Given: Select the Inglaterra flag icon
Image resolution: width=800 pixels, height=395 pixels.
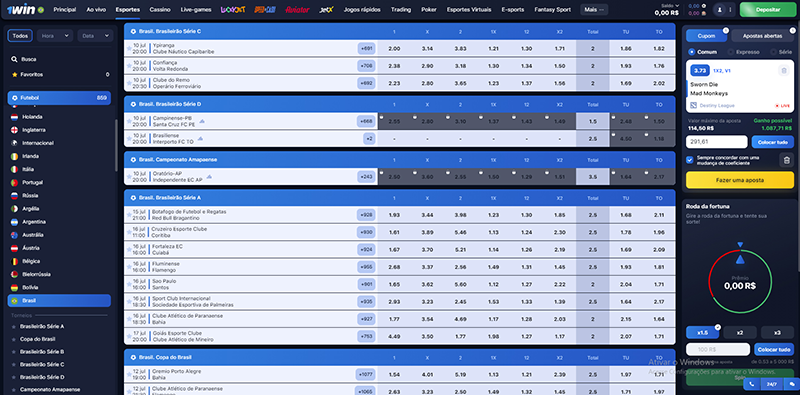Looking at the screenshot, I should tap(14, 130).
